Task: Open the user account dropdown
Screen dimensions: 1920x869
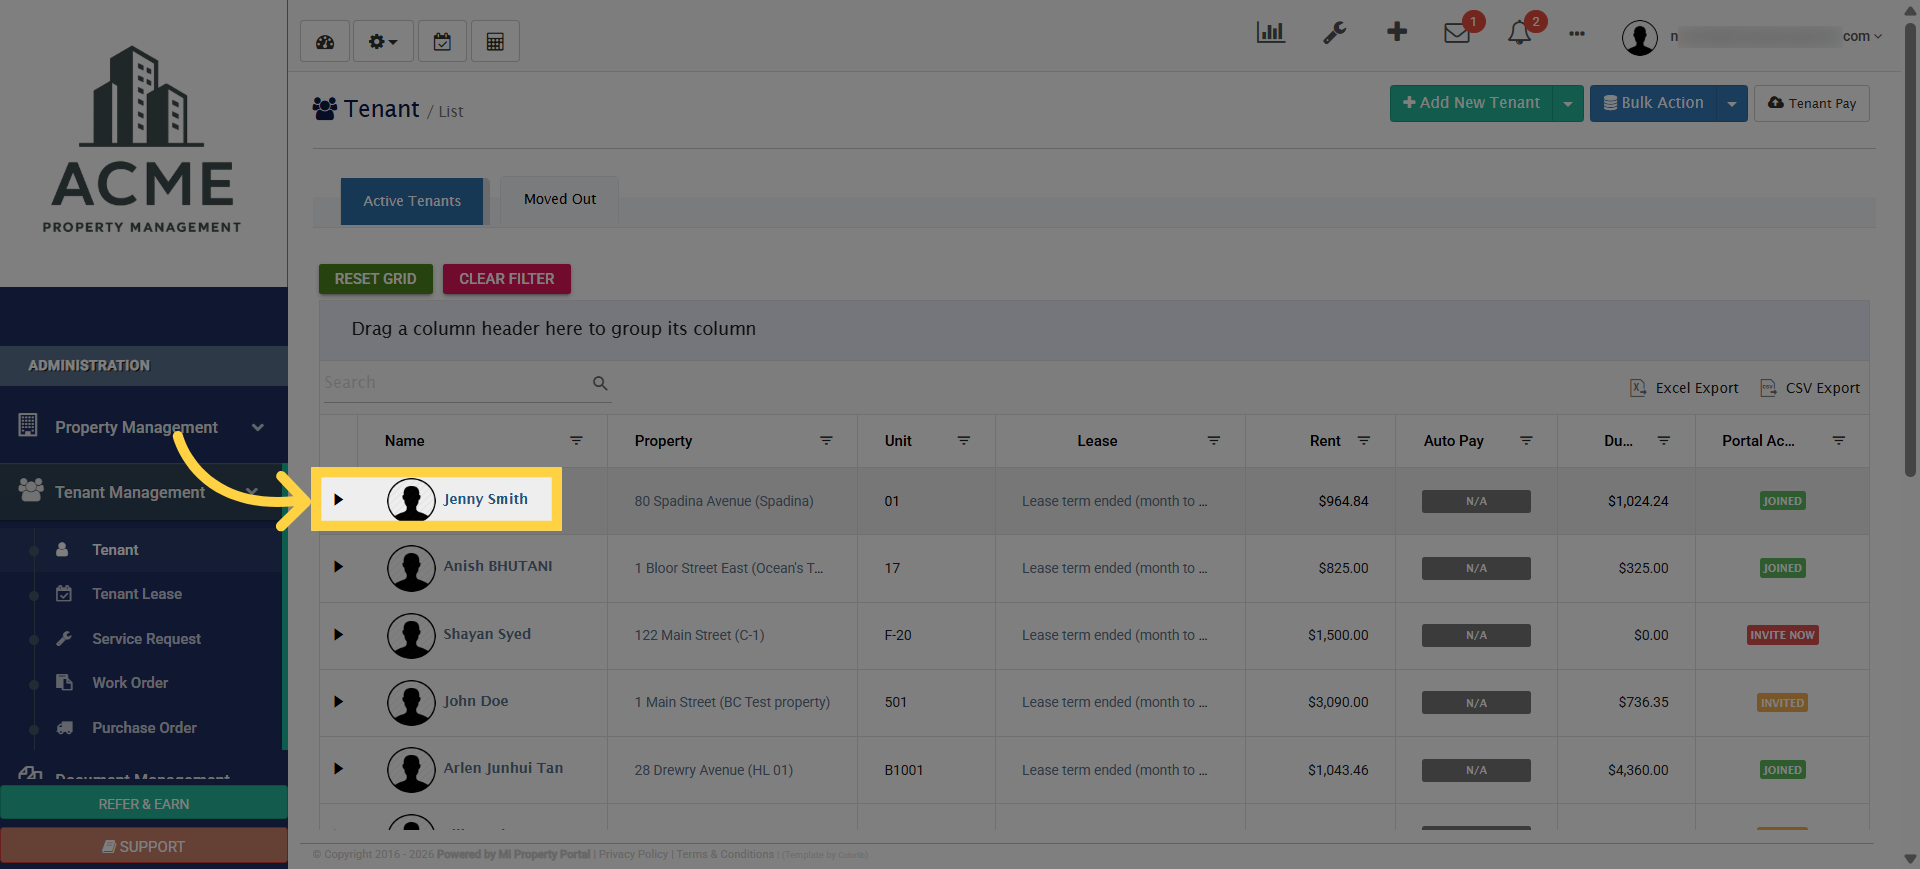Action: click(1751, 37)
